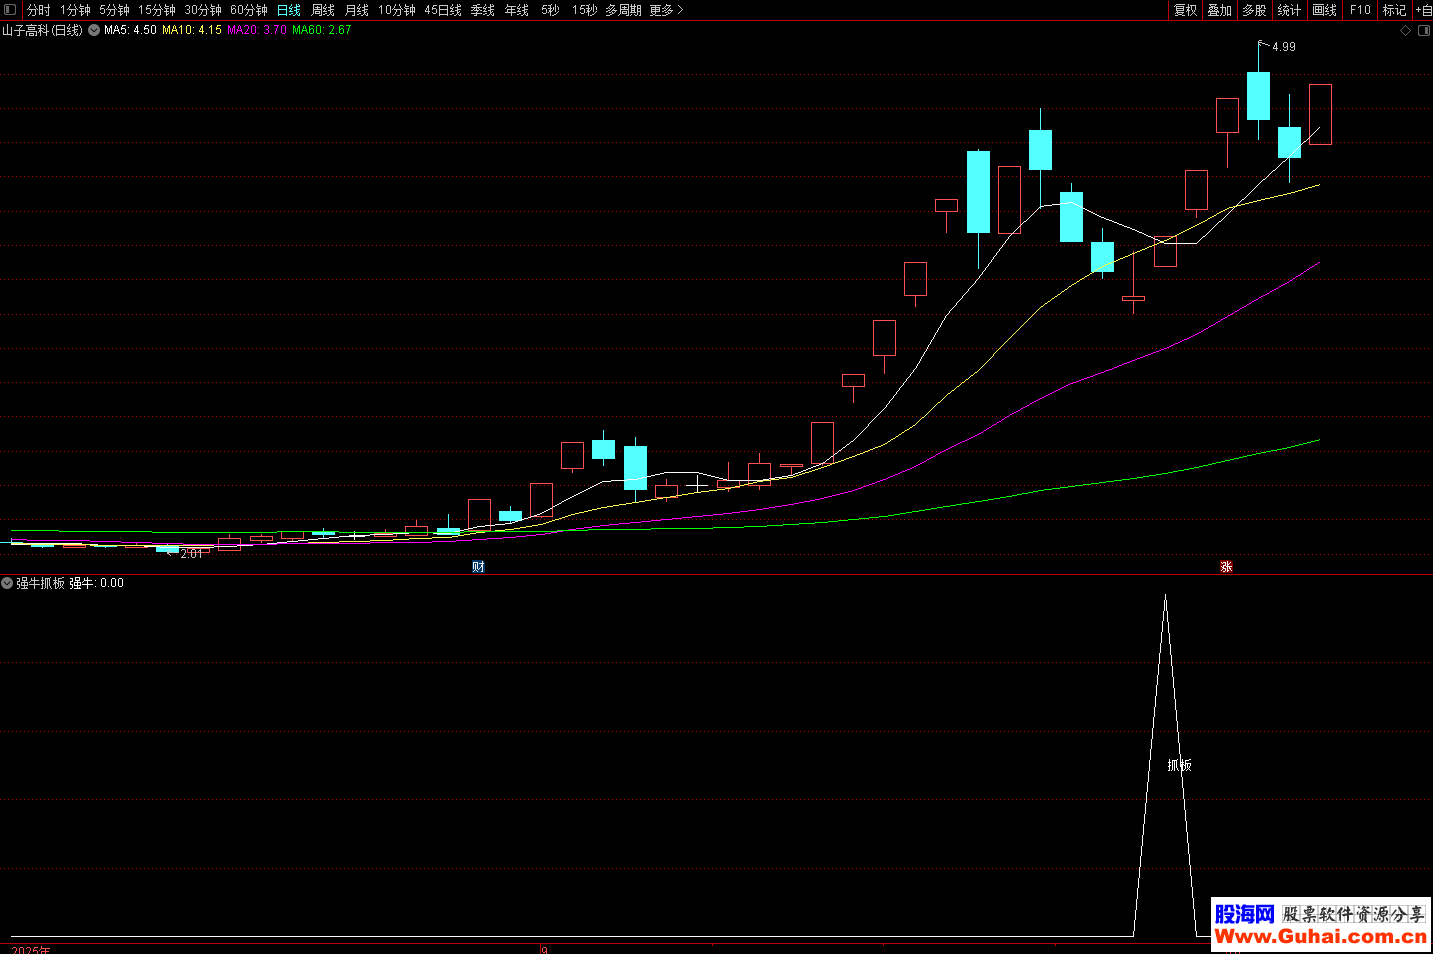Click the 多股 multi-stock button
Screen dimensions: 1433x954
click(x=1254, y=10)
